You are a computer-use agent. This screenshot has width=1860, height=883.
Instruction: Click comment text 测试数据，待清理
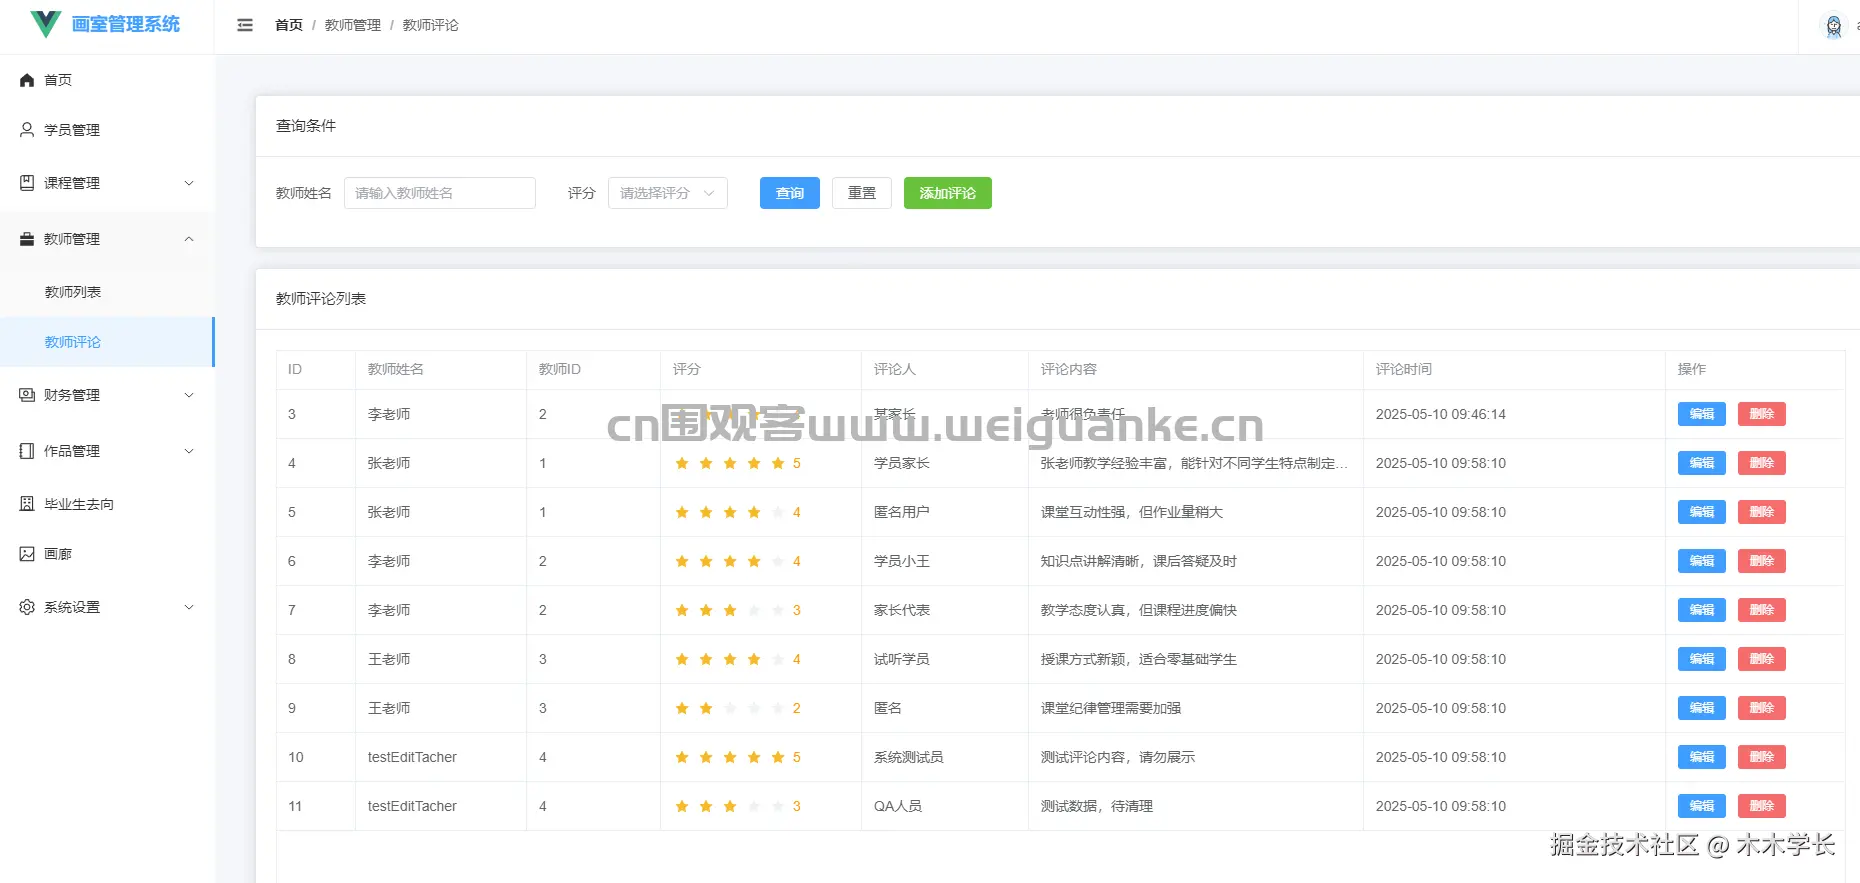click(1097, 806)
